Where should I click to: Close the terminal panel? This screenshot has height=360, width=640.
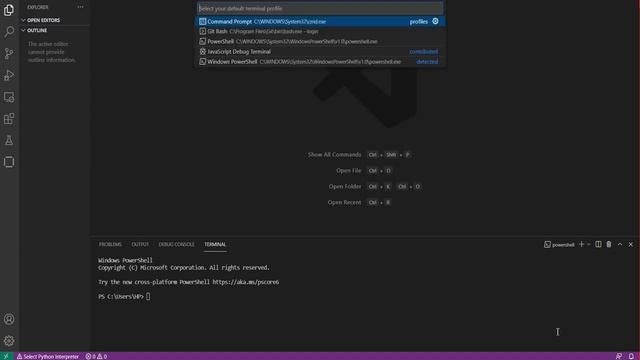(x=631, y=244)
